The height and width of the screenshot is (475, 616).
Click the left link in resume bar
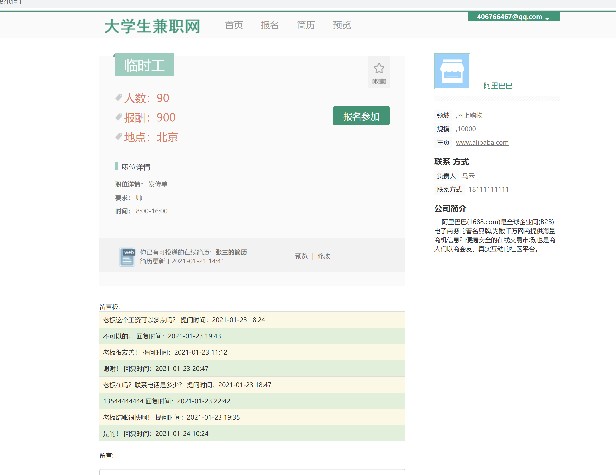301,257
